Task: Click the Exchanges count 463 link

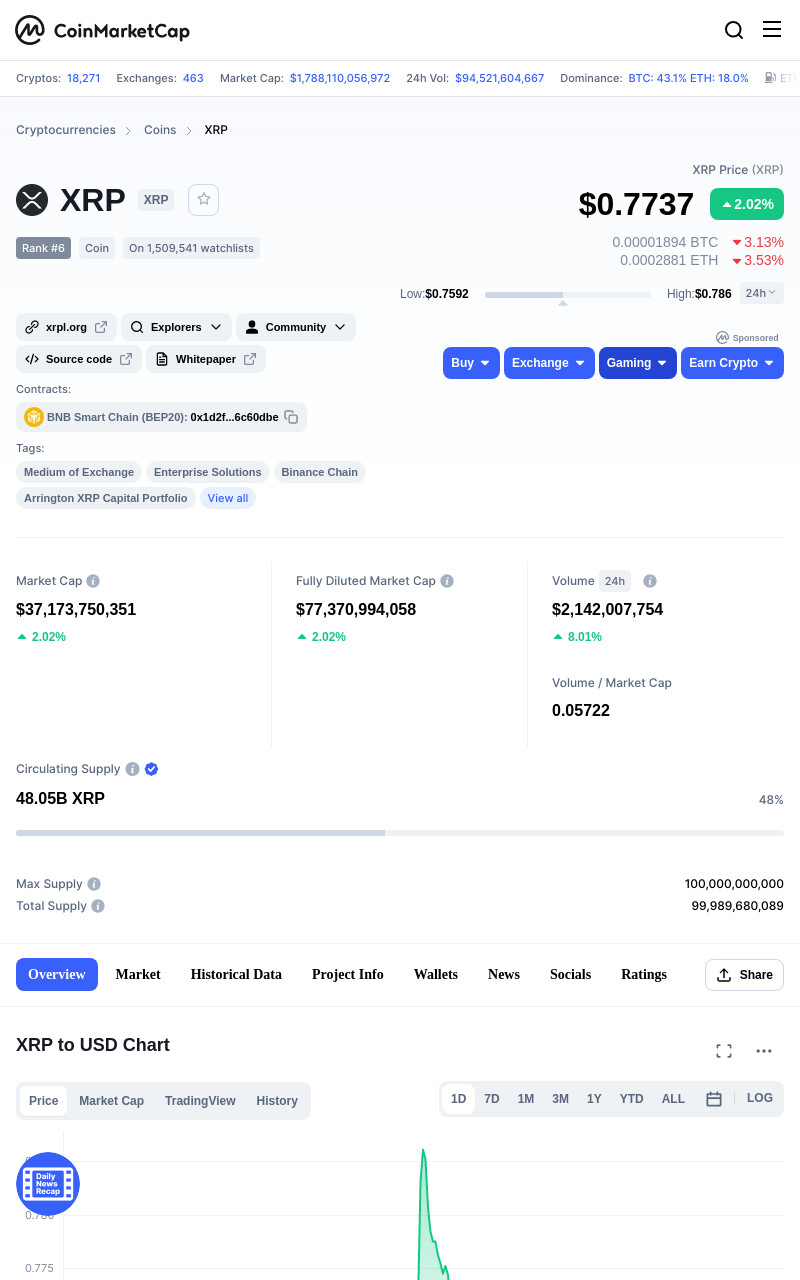Action: pos(193,78)
